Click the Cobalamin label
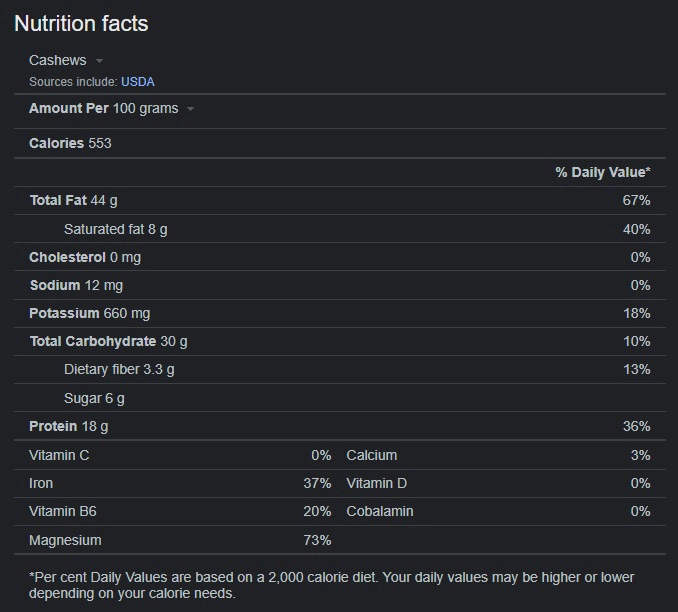 pos(379,511)
